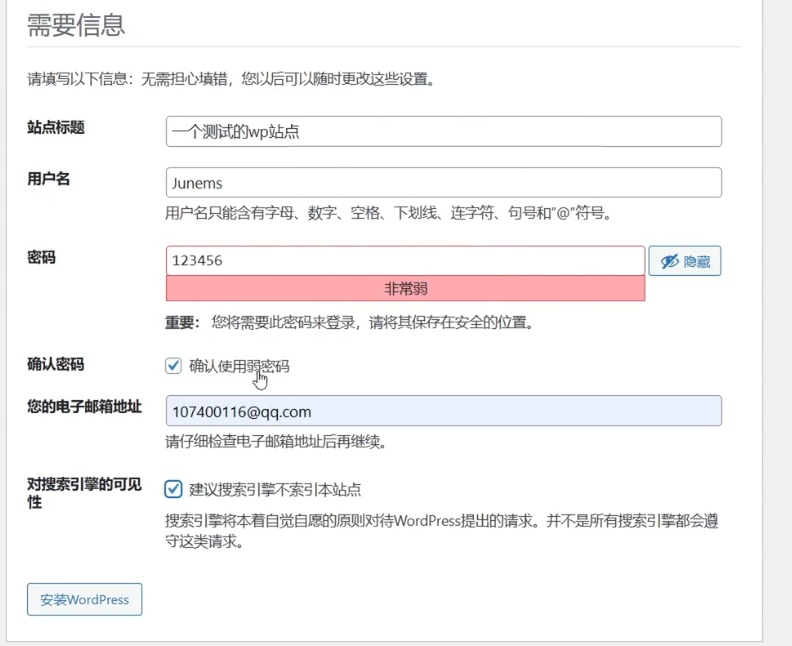Click the 密码 field label
The width and height of the screenshot is (792, 646).
point(42,257)
